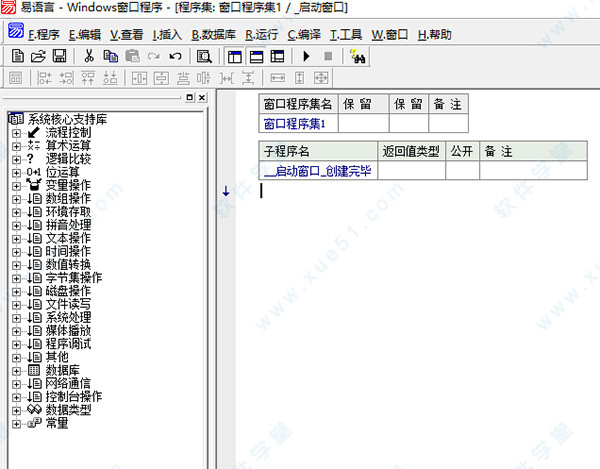Select the 环境存取 tree item

(x=68, y=212)
